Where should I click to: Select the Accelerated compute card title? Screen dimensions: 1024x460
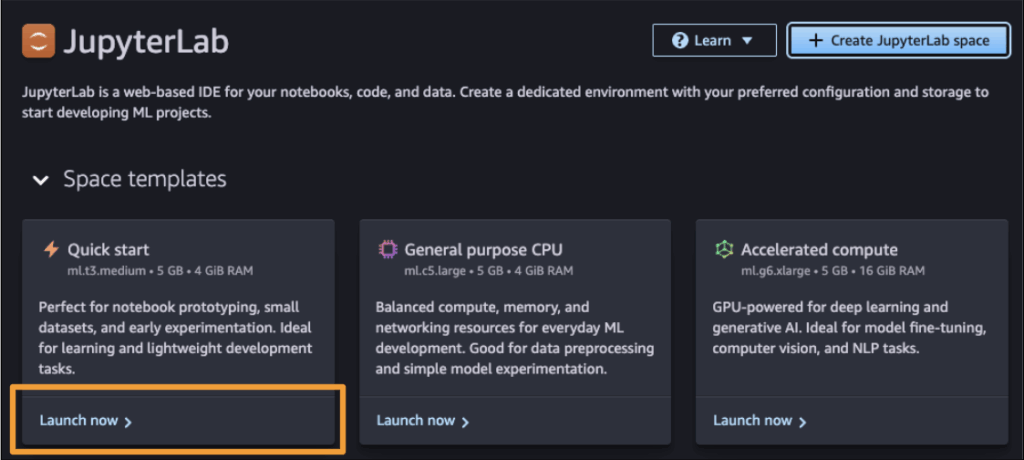819,250
